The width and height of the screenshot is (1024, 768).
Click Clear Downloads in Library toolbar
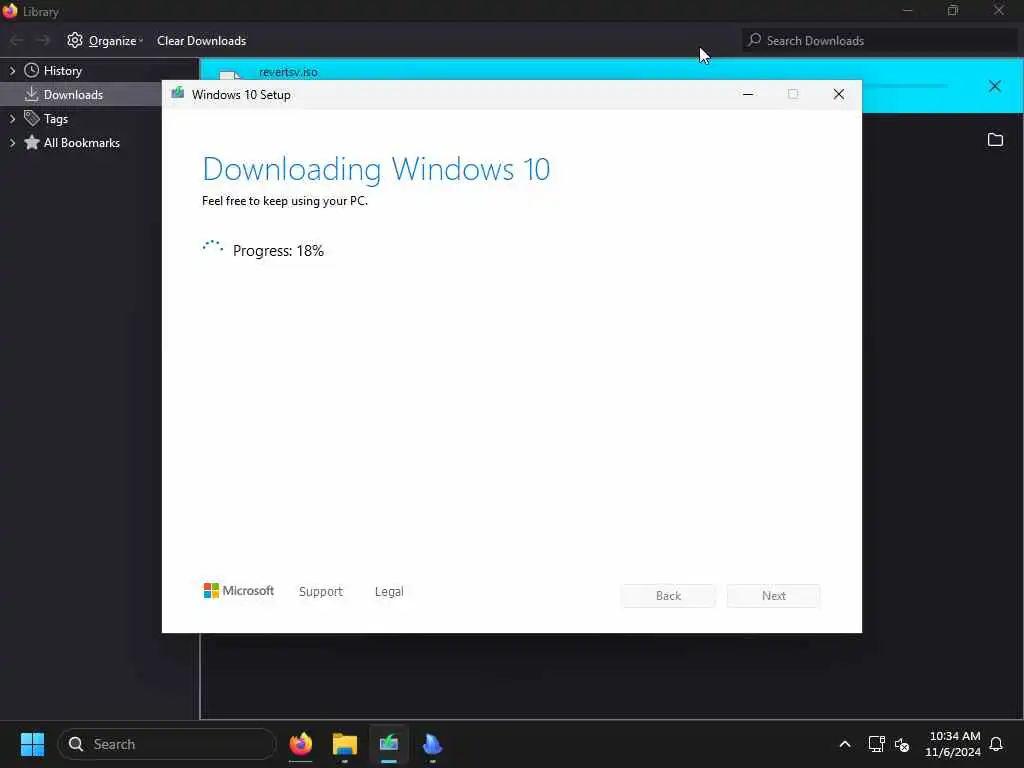point(201,40)
